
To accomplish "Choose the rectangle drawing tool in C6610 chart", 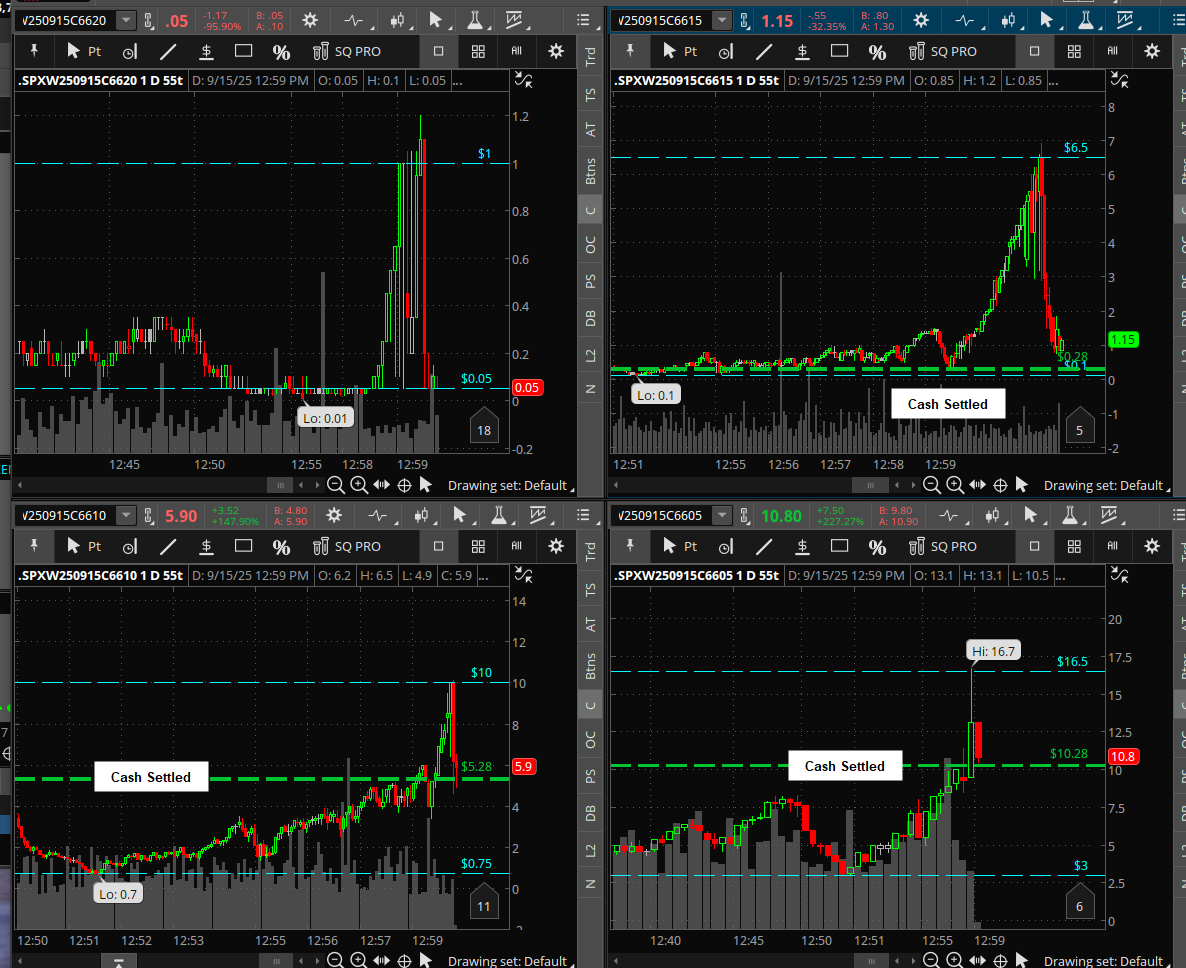I will pos(243,546).
